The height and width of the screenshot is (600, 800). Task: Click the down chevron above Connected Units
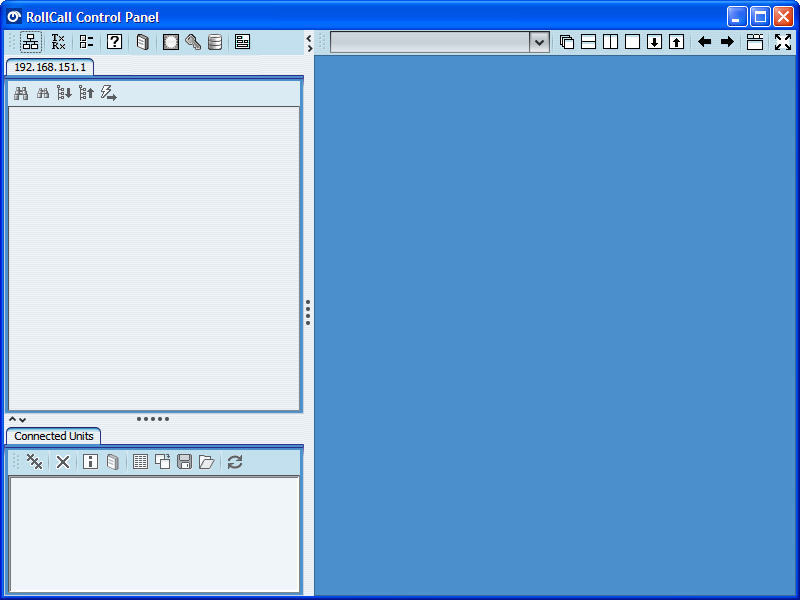(x=22, y=419)
